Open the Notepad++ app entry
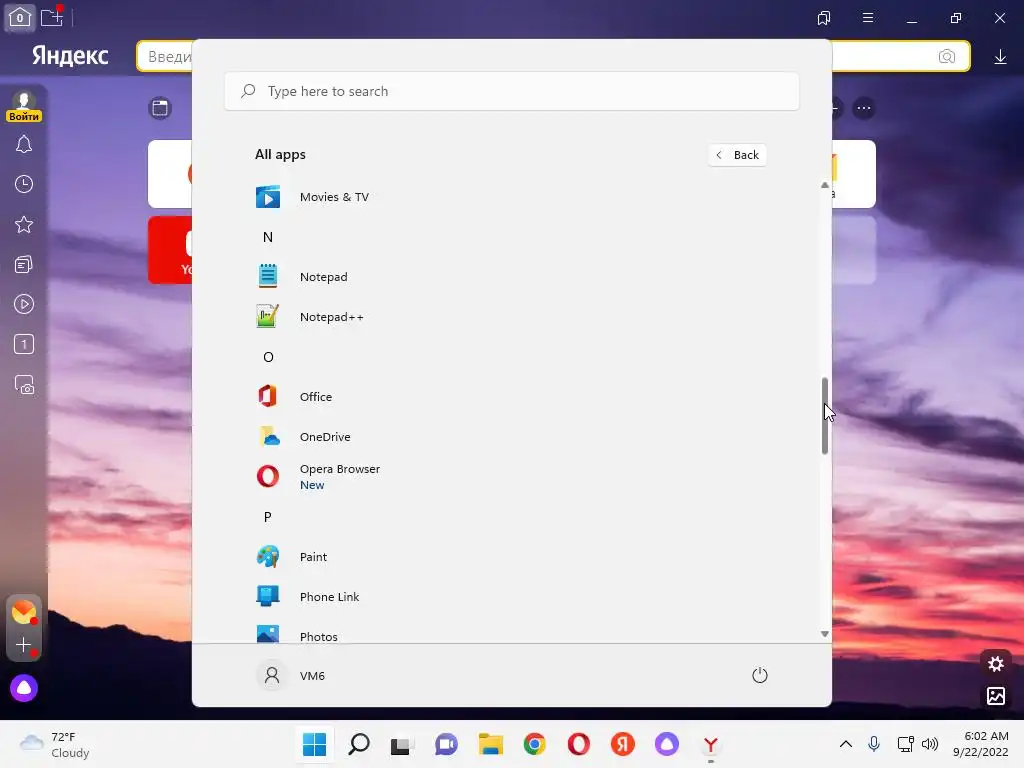The height and width of the screenshot is (768, 1024). click(511, 317)
